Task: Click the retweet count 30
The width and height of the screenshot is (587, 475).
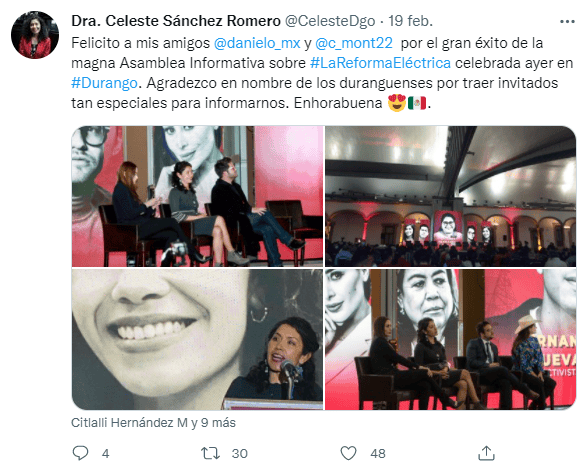Action: (240, 453)
